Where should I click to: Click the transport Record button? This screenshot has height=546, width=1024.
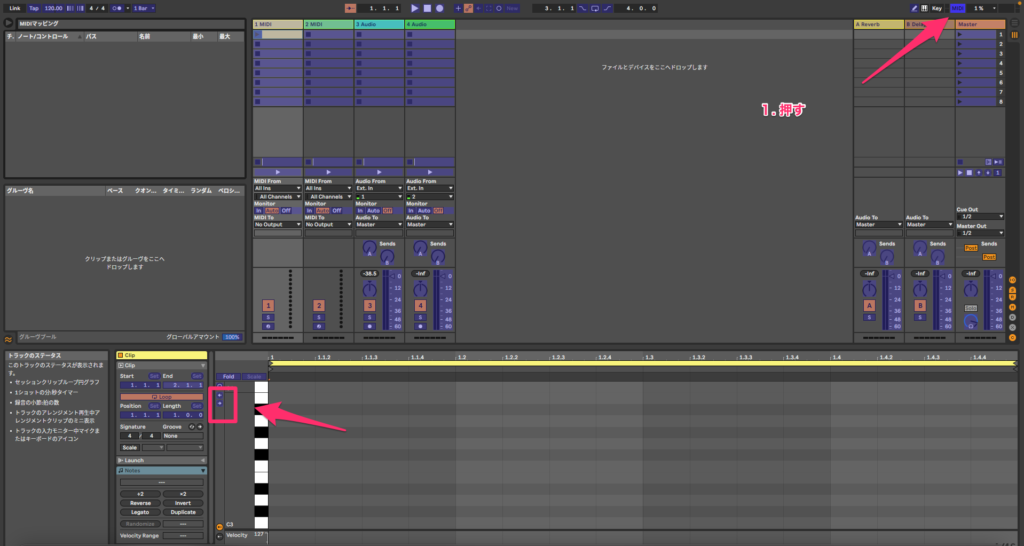click(439, 8)
